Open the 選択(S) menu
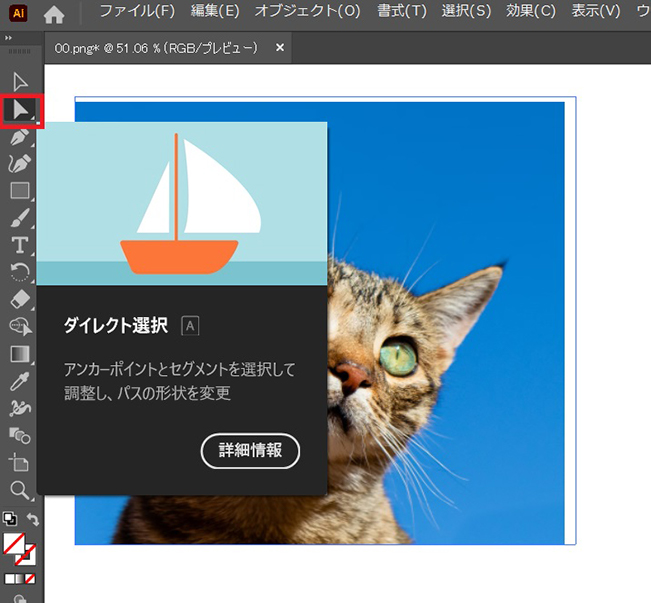Image resolution: width=651 pixels, height=603 pixels. pyautogui.click(x=466, y=11)
